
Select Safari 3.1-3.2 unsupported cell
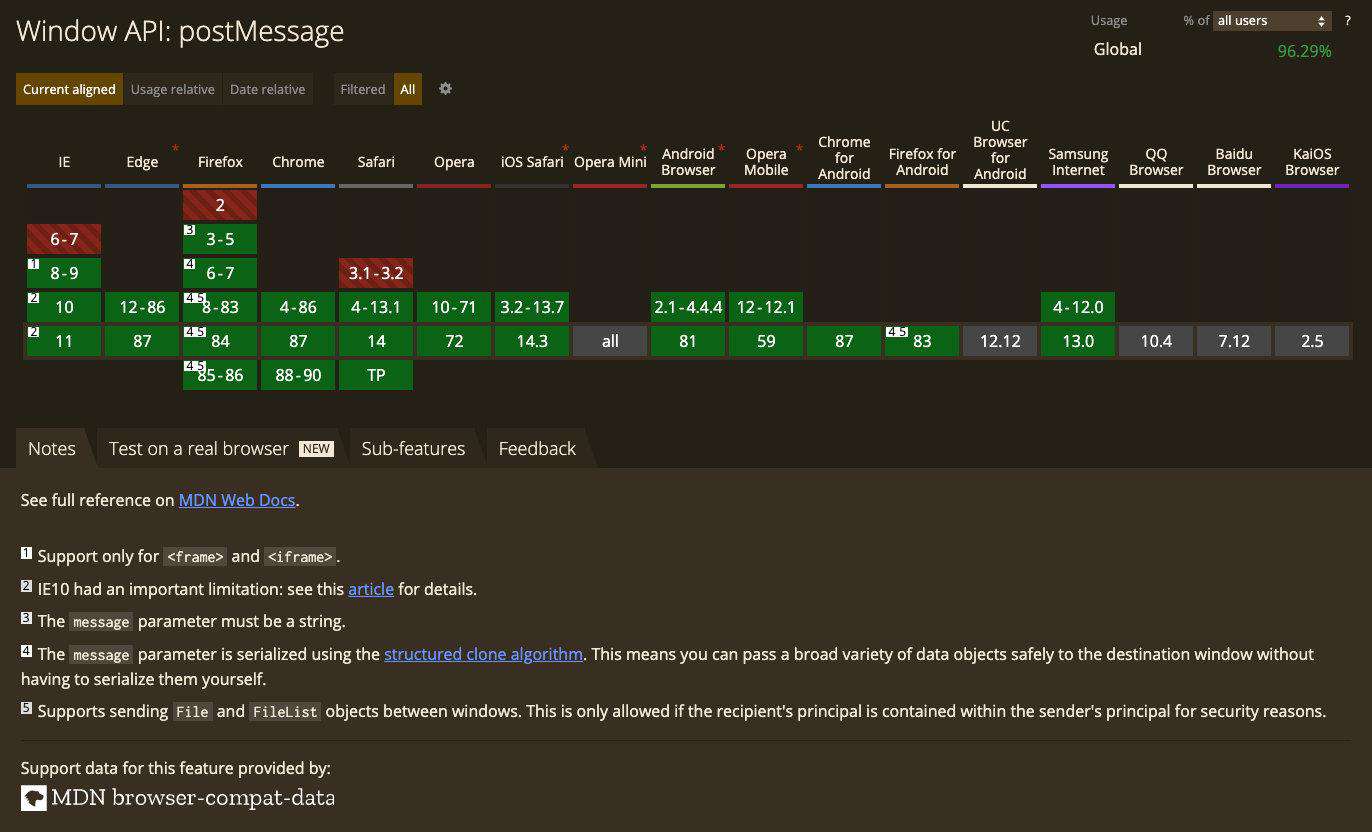[x=376, y=273]
